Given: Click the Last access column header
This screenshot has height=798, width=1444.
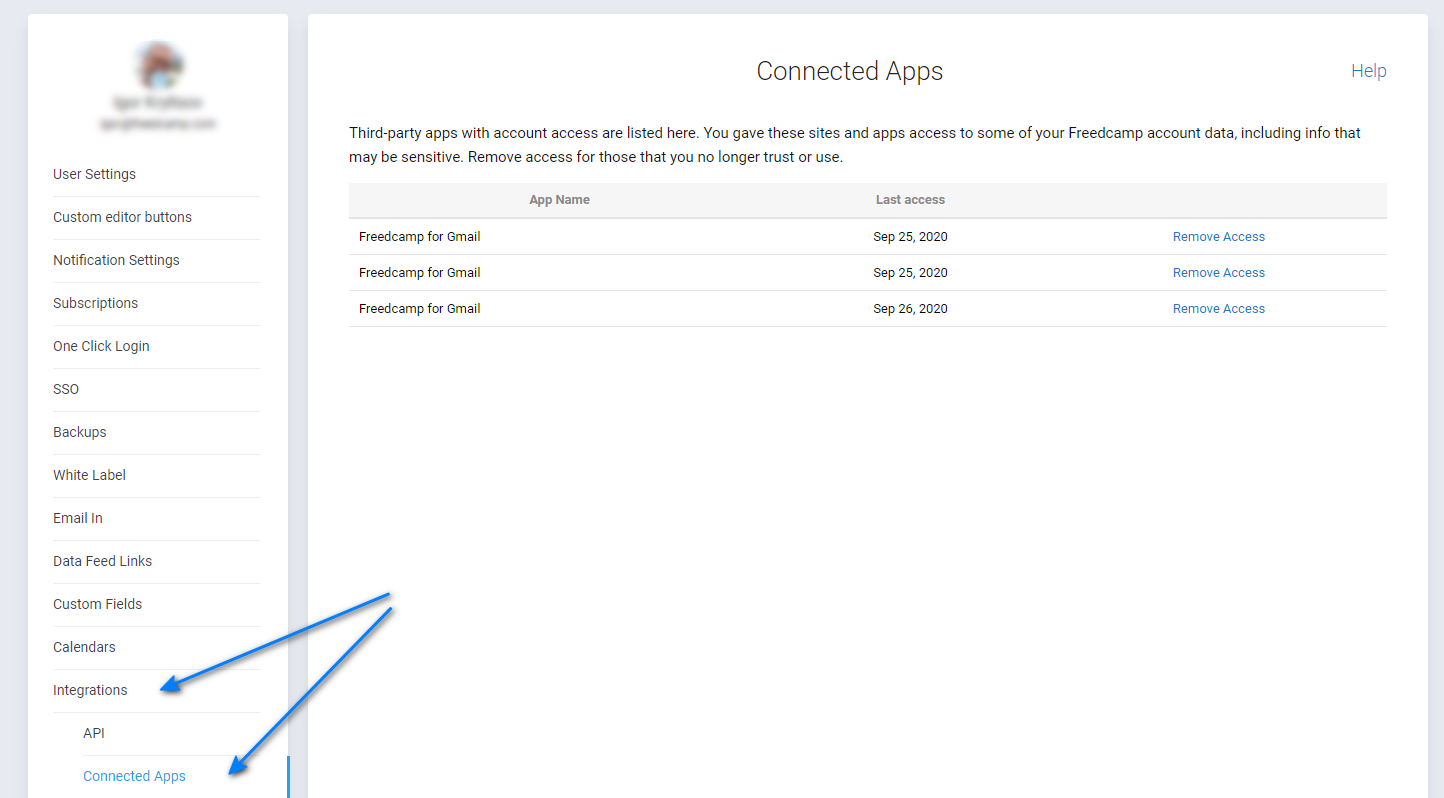Looking at the screenshot, I should pos(910,200).
